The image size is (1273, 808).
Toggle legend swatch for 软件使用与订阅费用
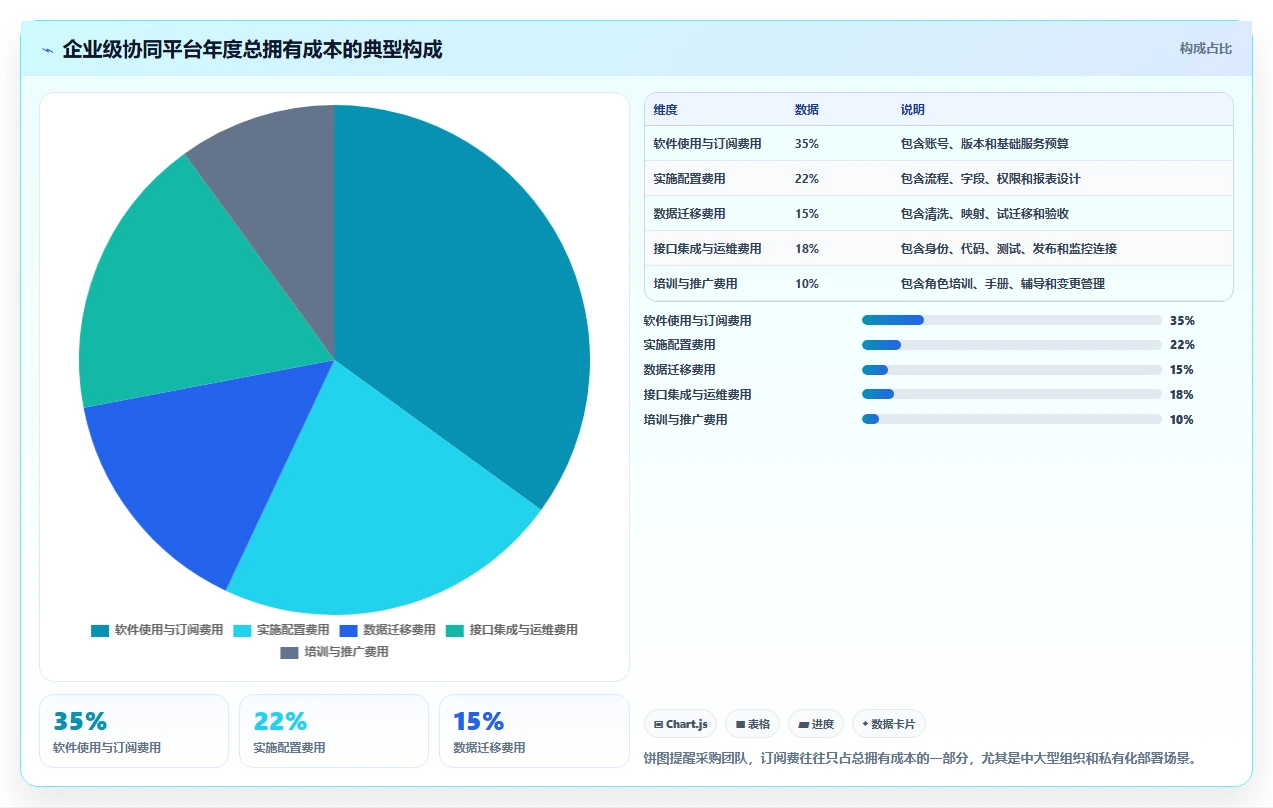pyautogui.click(x=100, y=630)
